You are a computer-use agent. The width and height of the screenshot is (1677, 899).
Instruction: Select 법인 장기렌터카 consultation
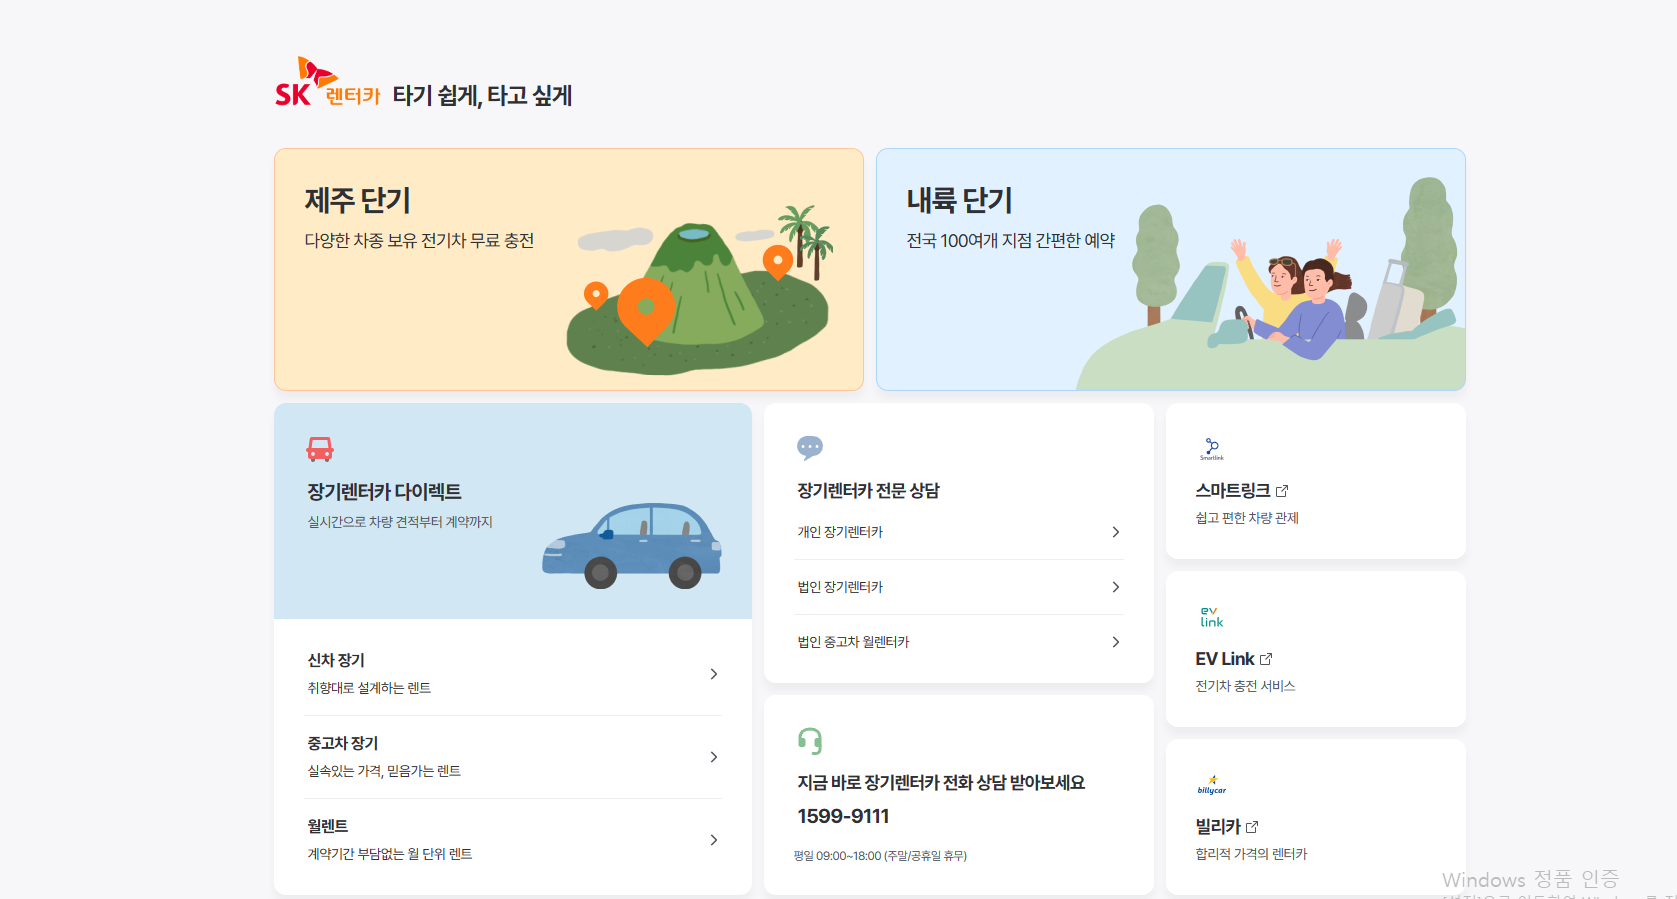click(959, 587)
